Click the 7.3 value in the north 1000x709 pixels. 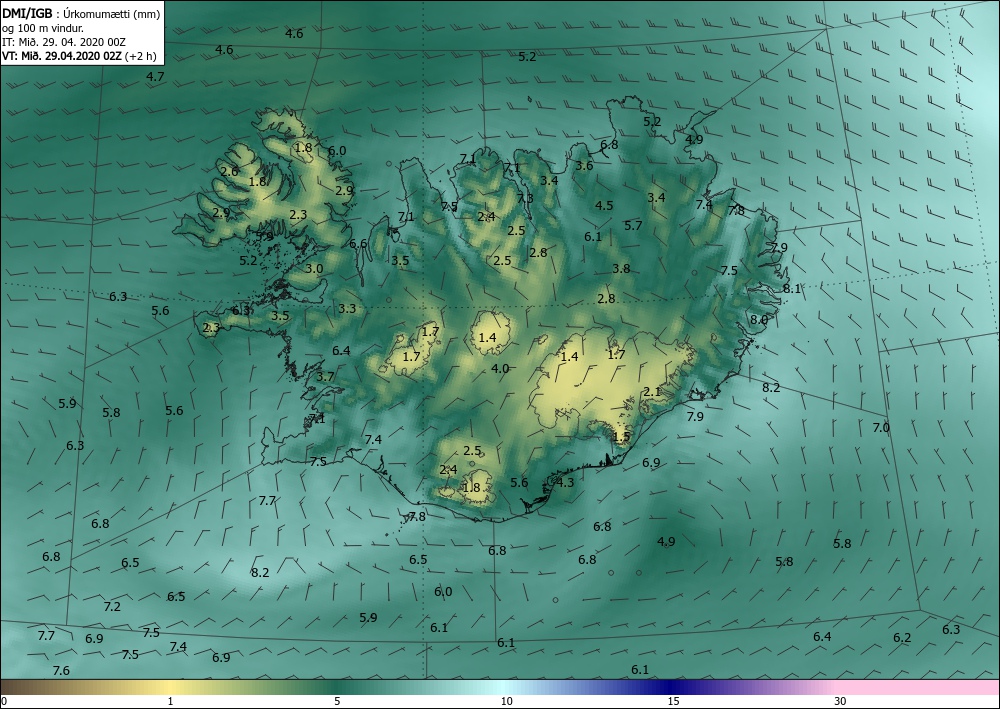(x=525, y=198)
